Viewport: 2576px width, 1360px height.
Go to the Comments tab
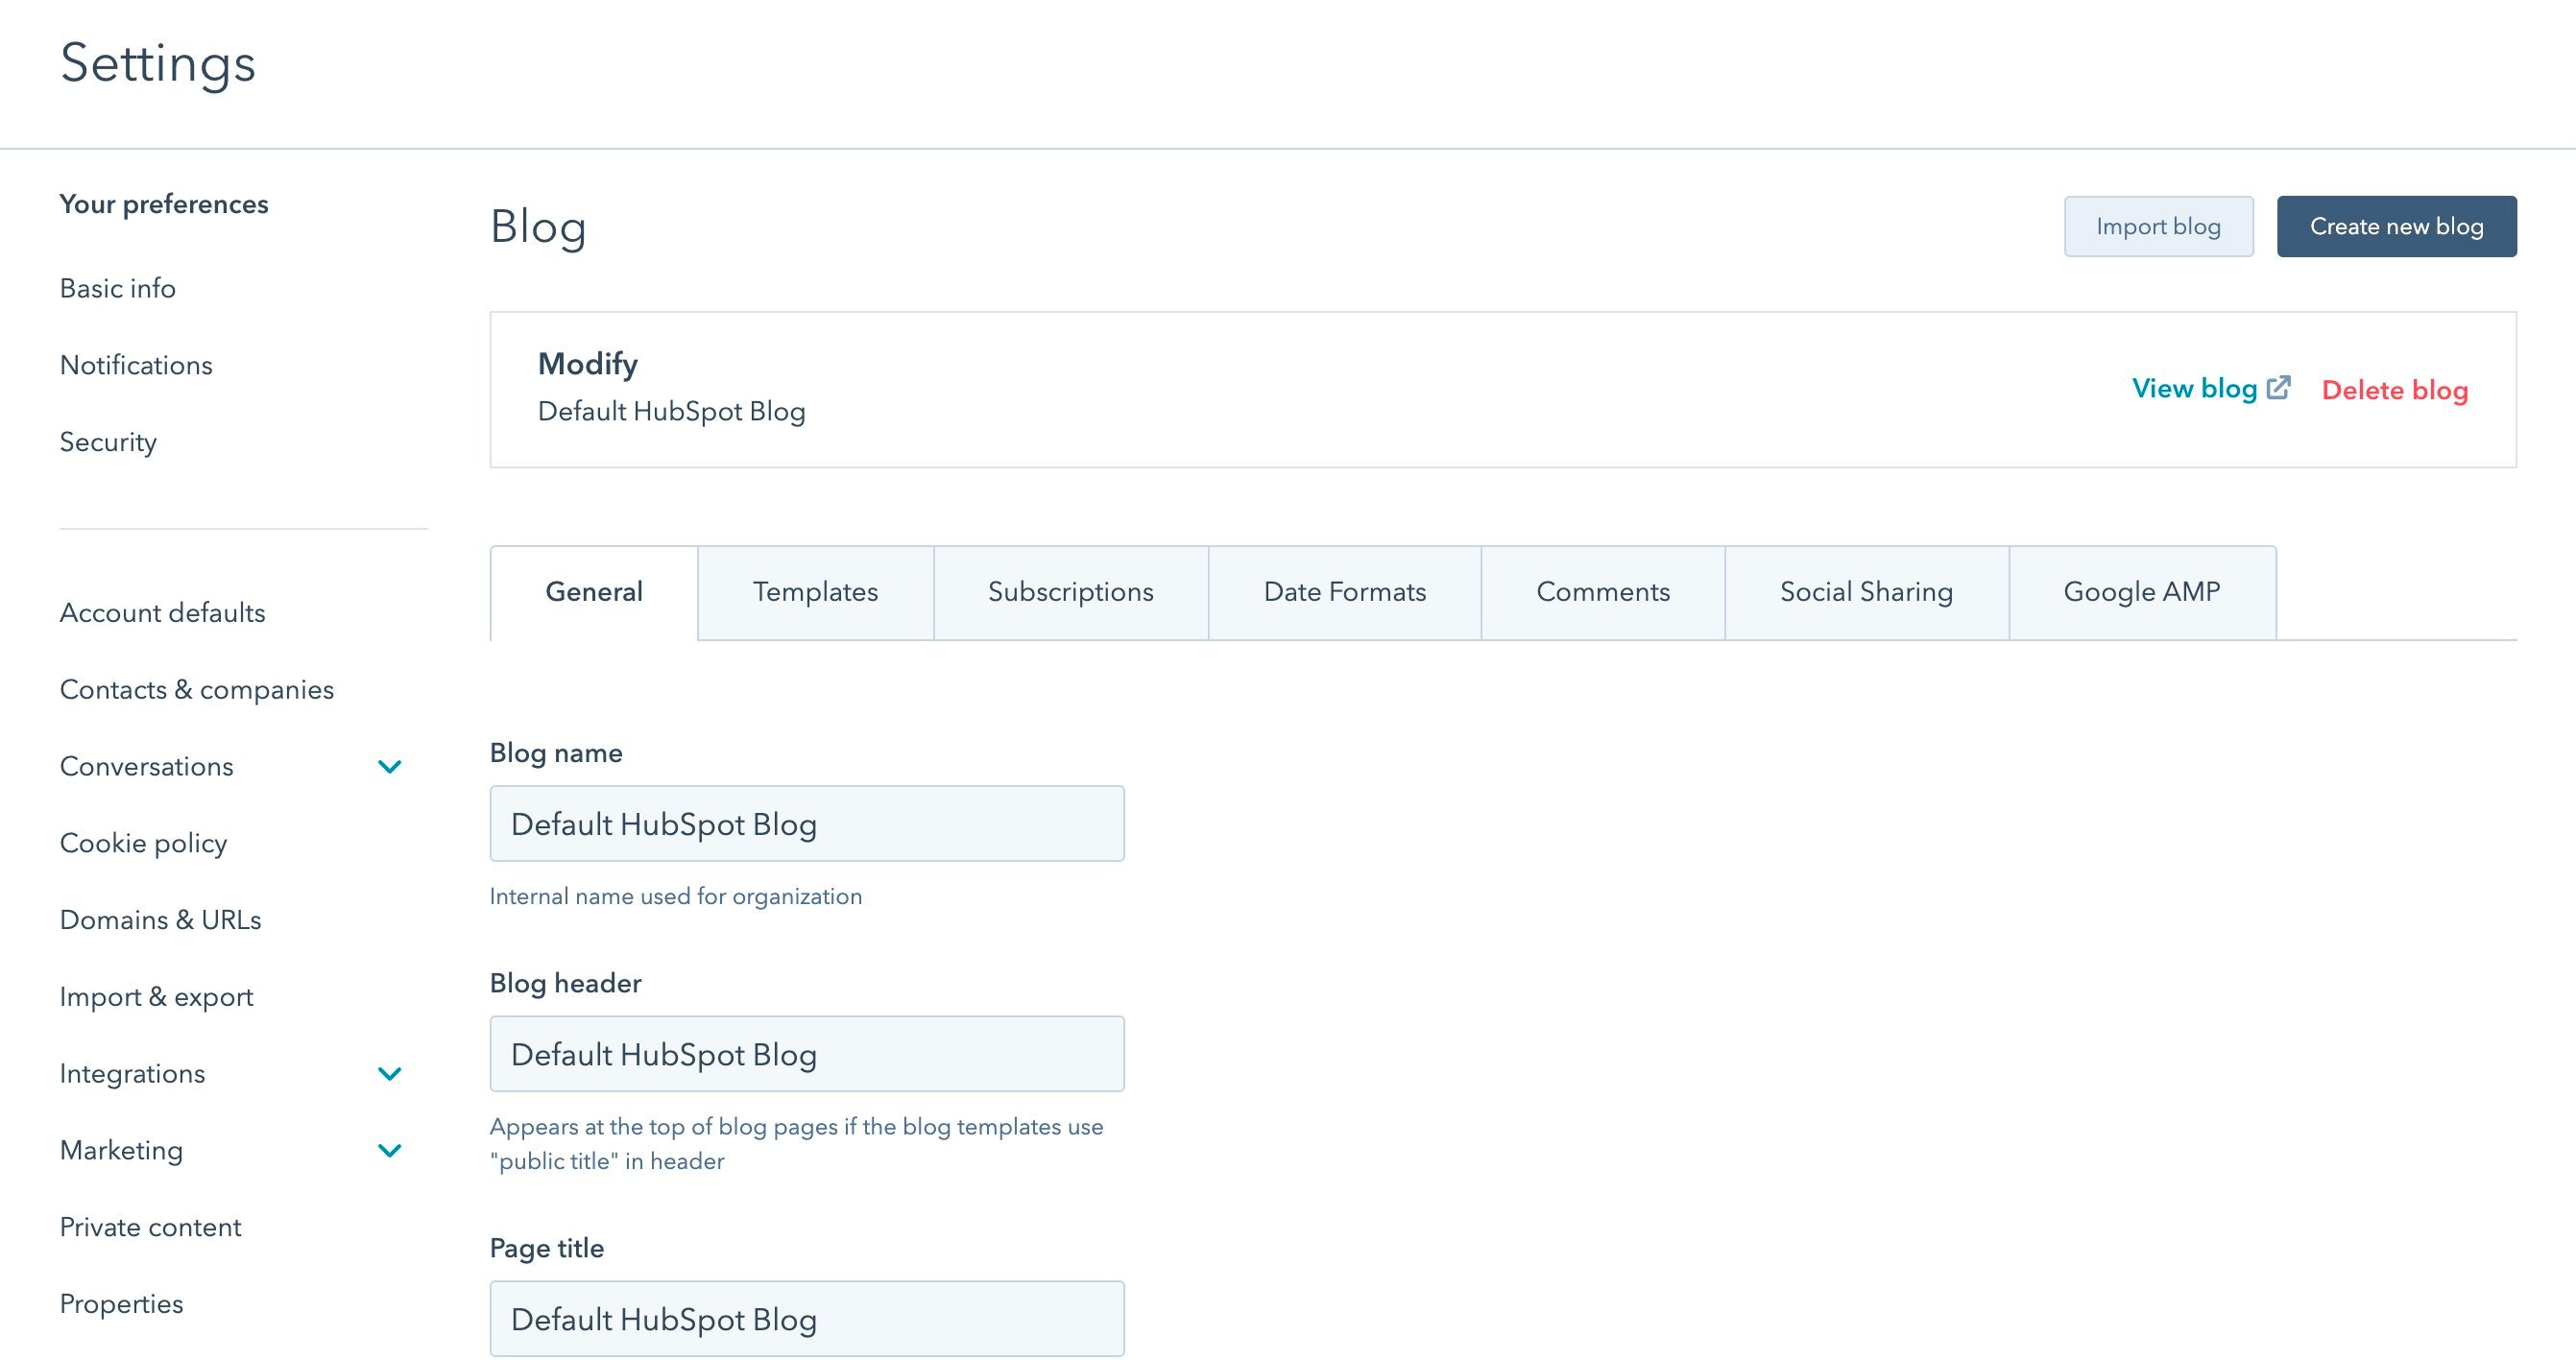click(x=1602, y=592)
